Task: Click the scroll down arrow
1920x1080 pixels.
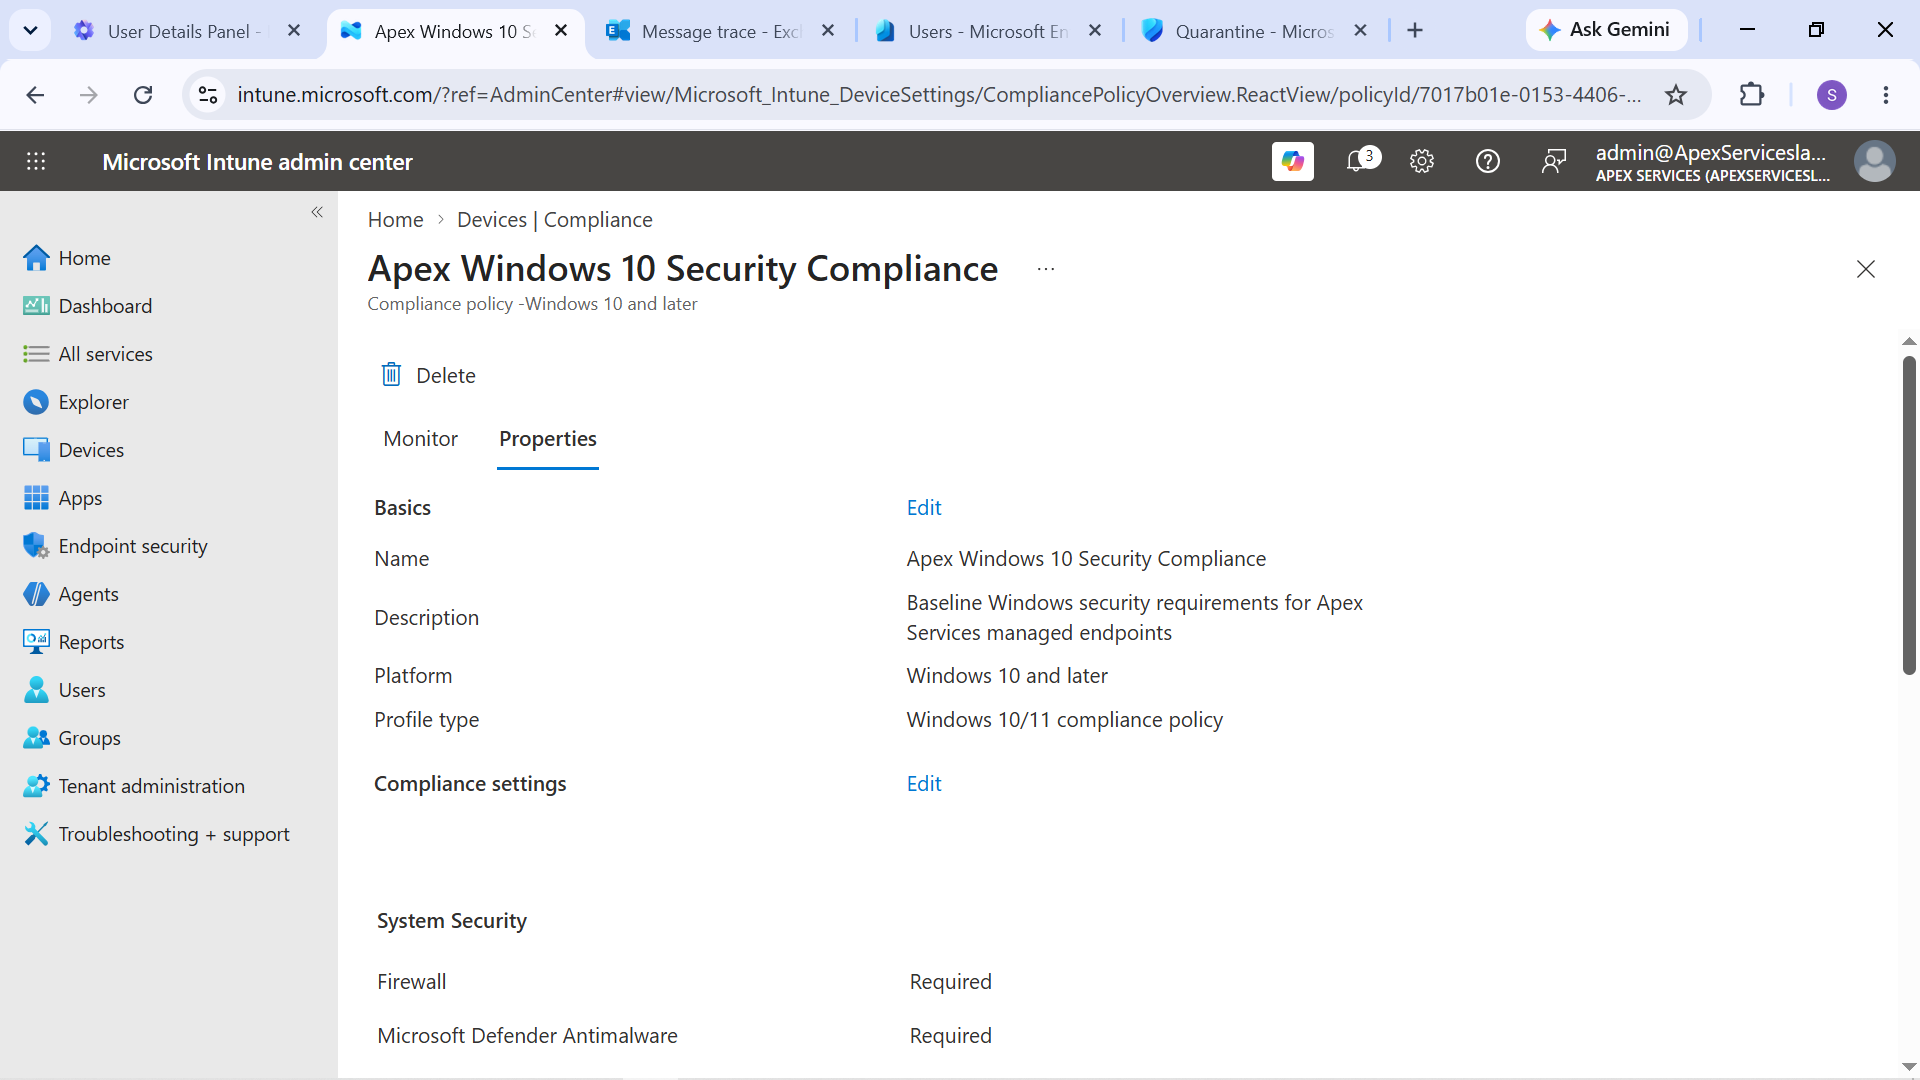Action: 1909,1066
